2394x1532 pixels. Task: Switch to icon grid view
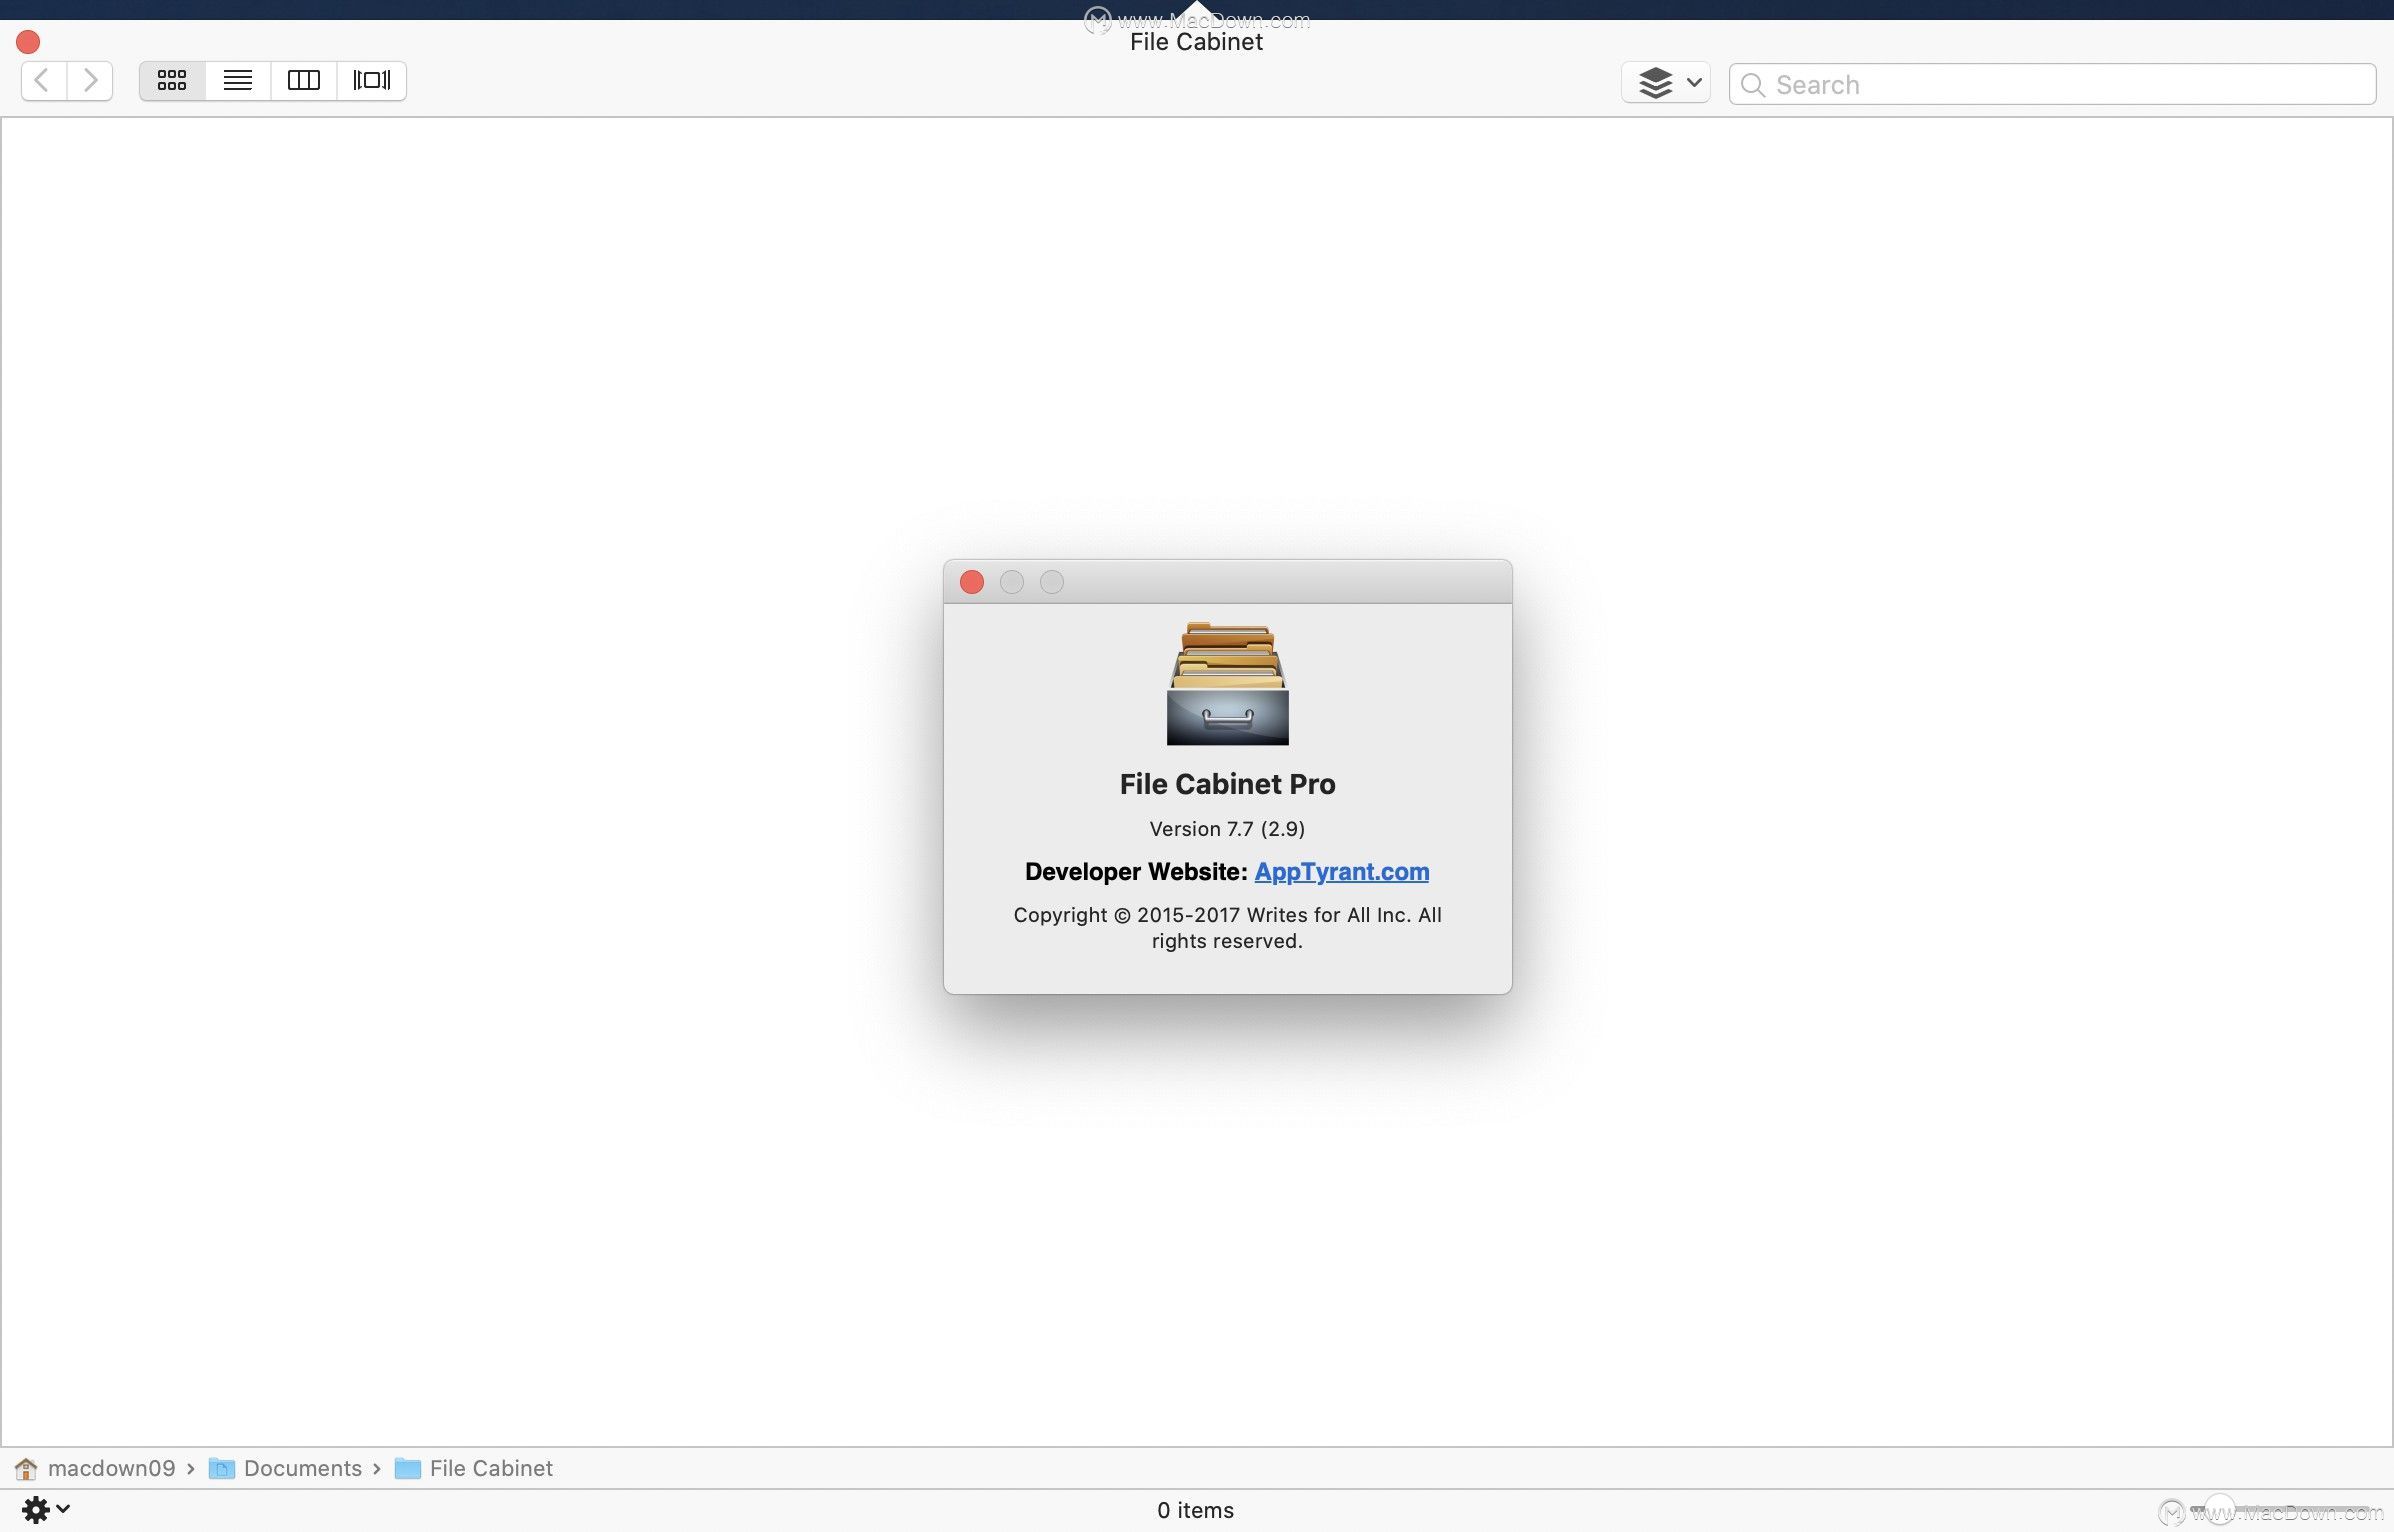click(172, 81)
